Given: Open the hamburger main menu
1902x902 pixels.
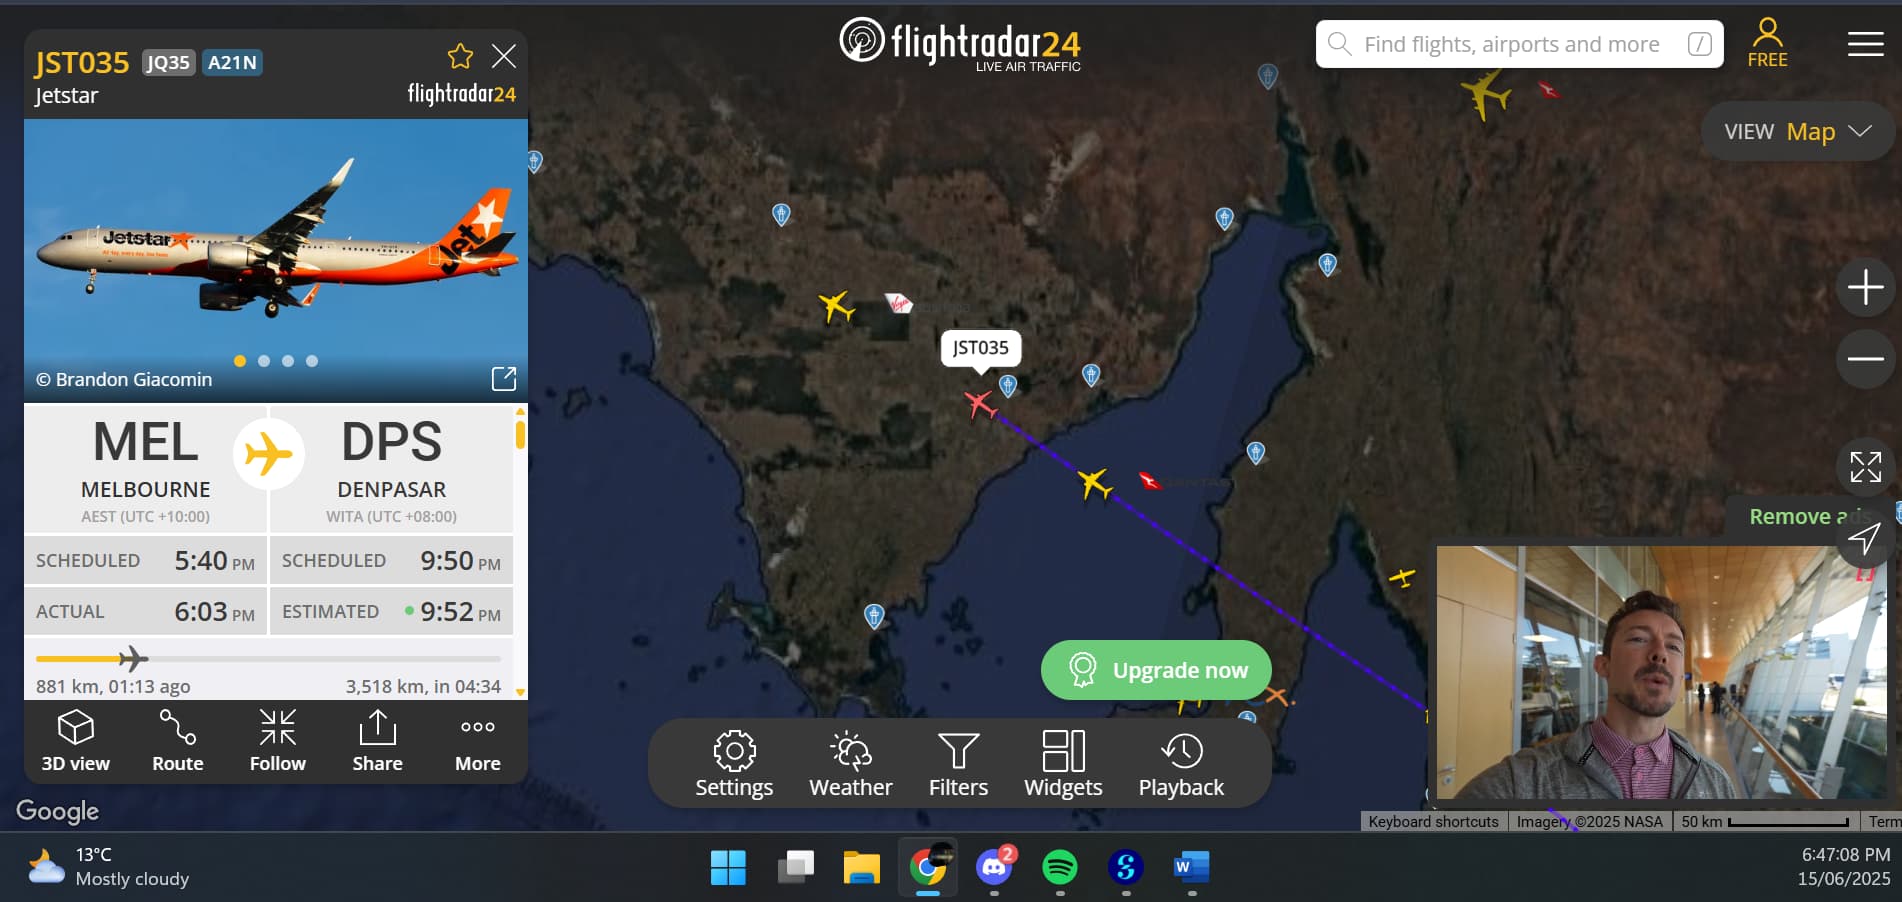Looking at the screenshot, I should (1865, 44).
